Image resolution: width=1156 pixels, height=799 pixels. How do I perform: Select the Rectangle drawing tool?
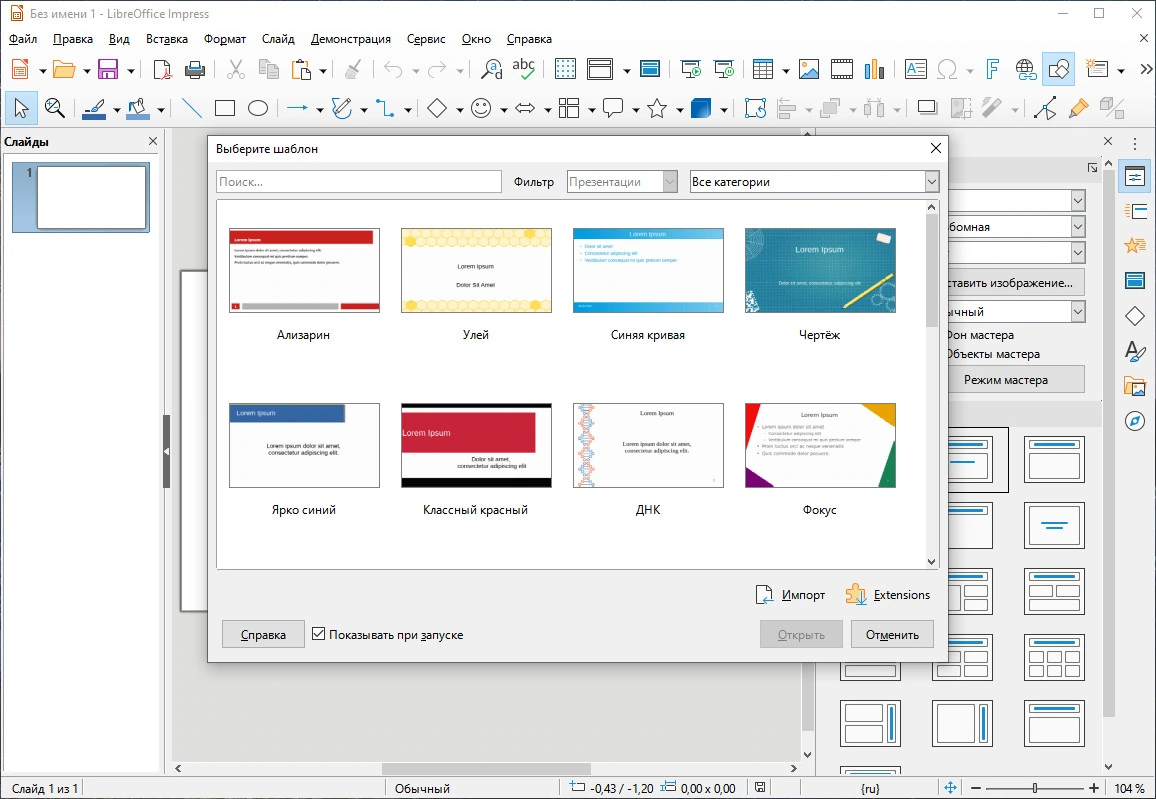(225, 108)
